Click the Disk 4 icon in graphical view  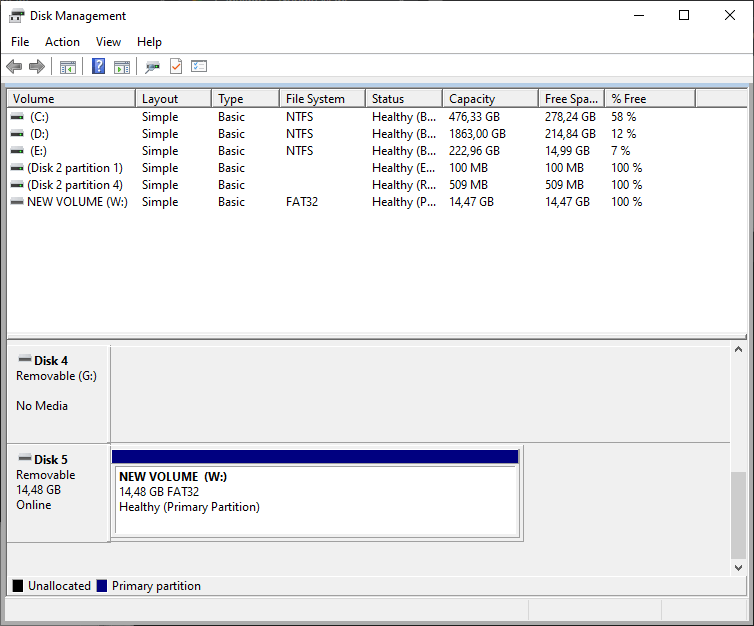(25, 359)
